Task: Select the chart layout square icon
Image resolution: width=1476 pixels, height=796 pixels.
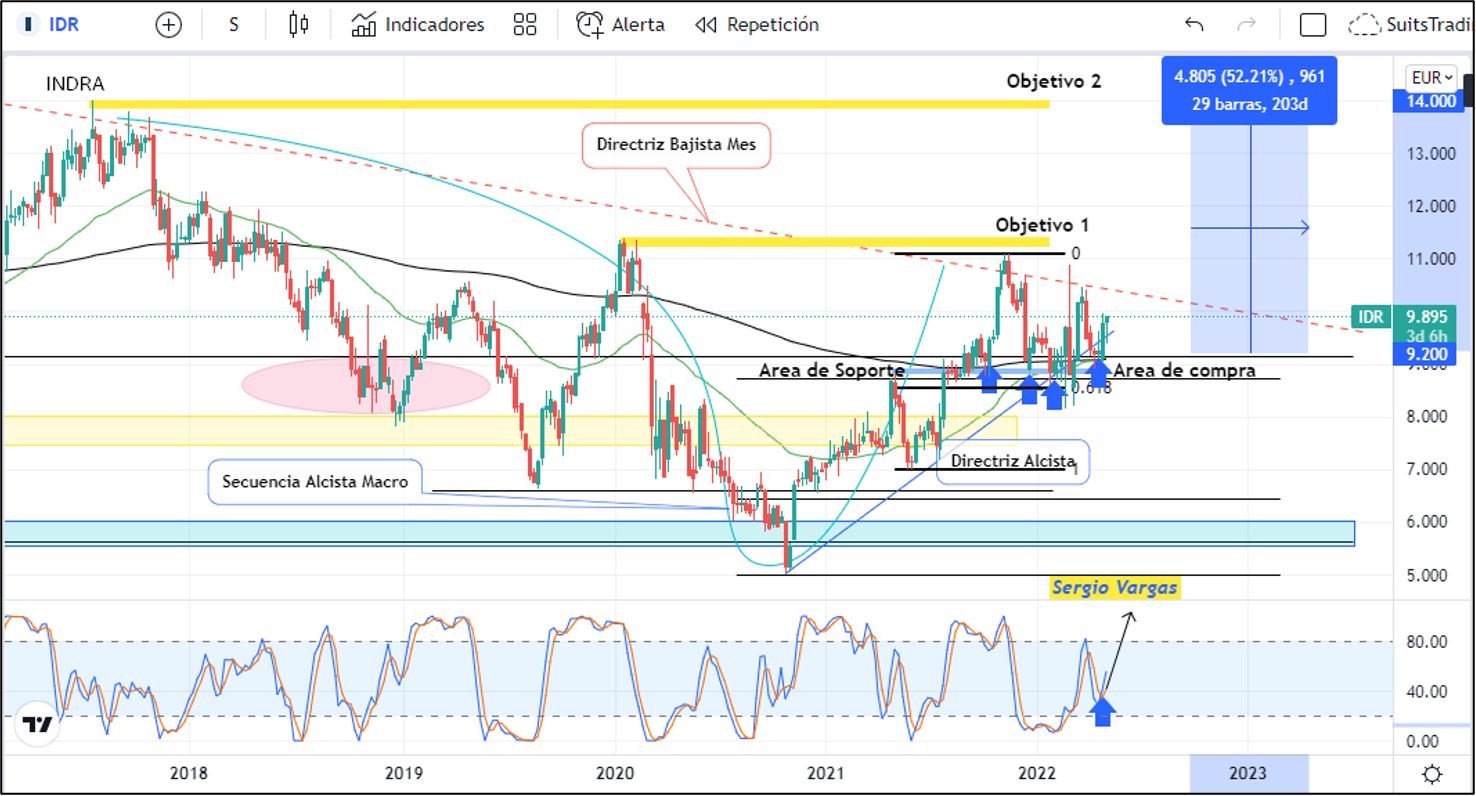Action: pos(1312,25)
